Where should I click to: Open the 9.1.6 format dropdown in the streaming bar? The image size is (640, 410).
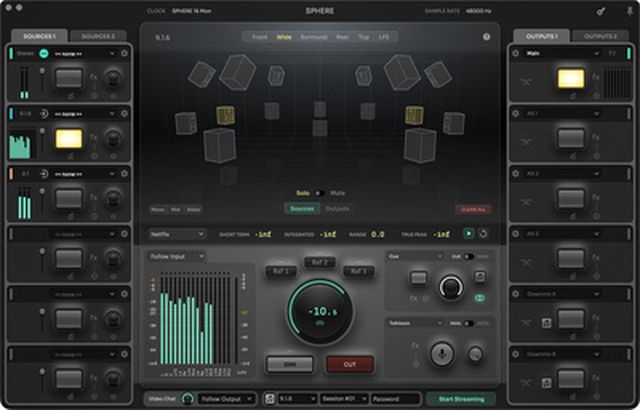point(297,399)
